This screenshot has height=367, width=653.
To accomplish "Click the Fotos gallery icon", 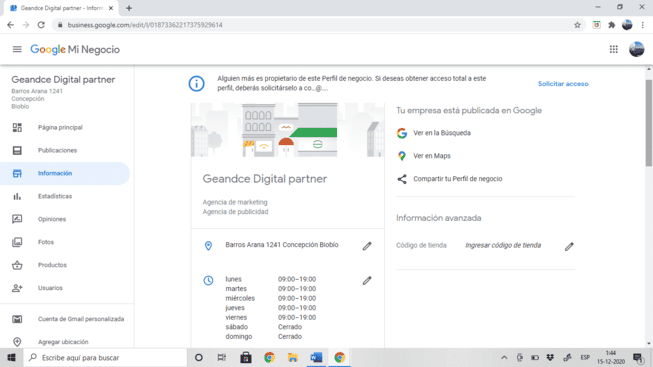I will (17, 242).
